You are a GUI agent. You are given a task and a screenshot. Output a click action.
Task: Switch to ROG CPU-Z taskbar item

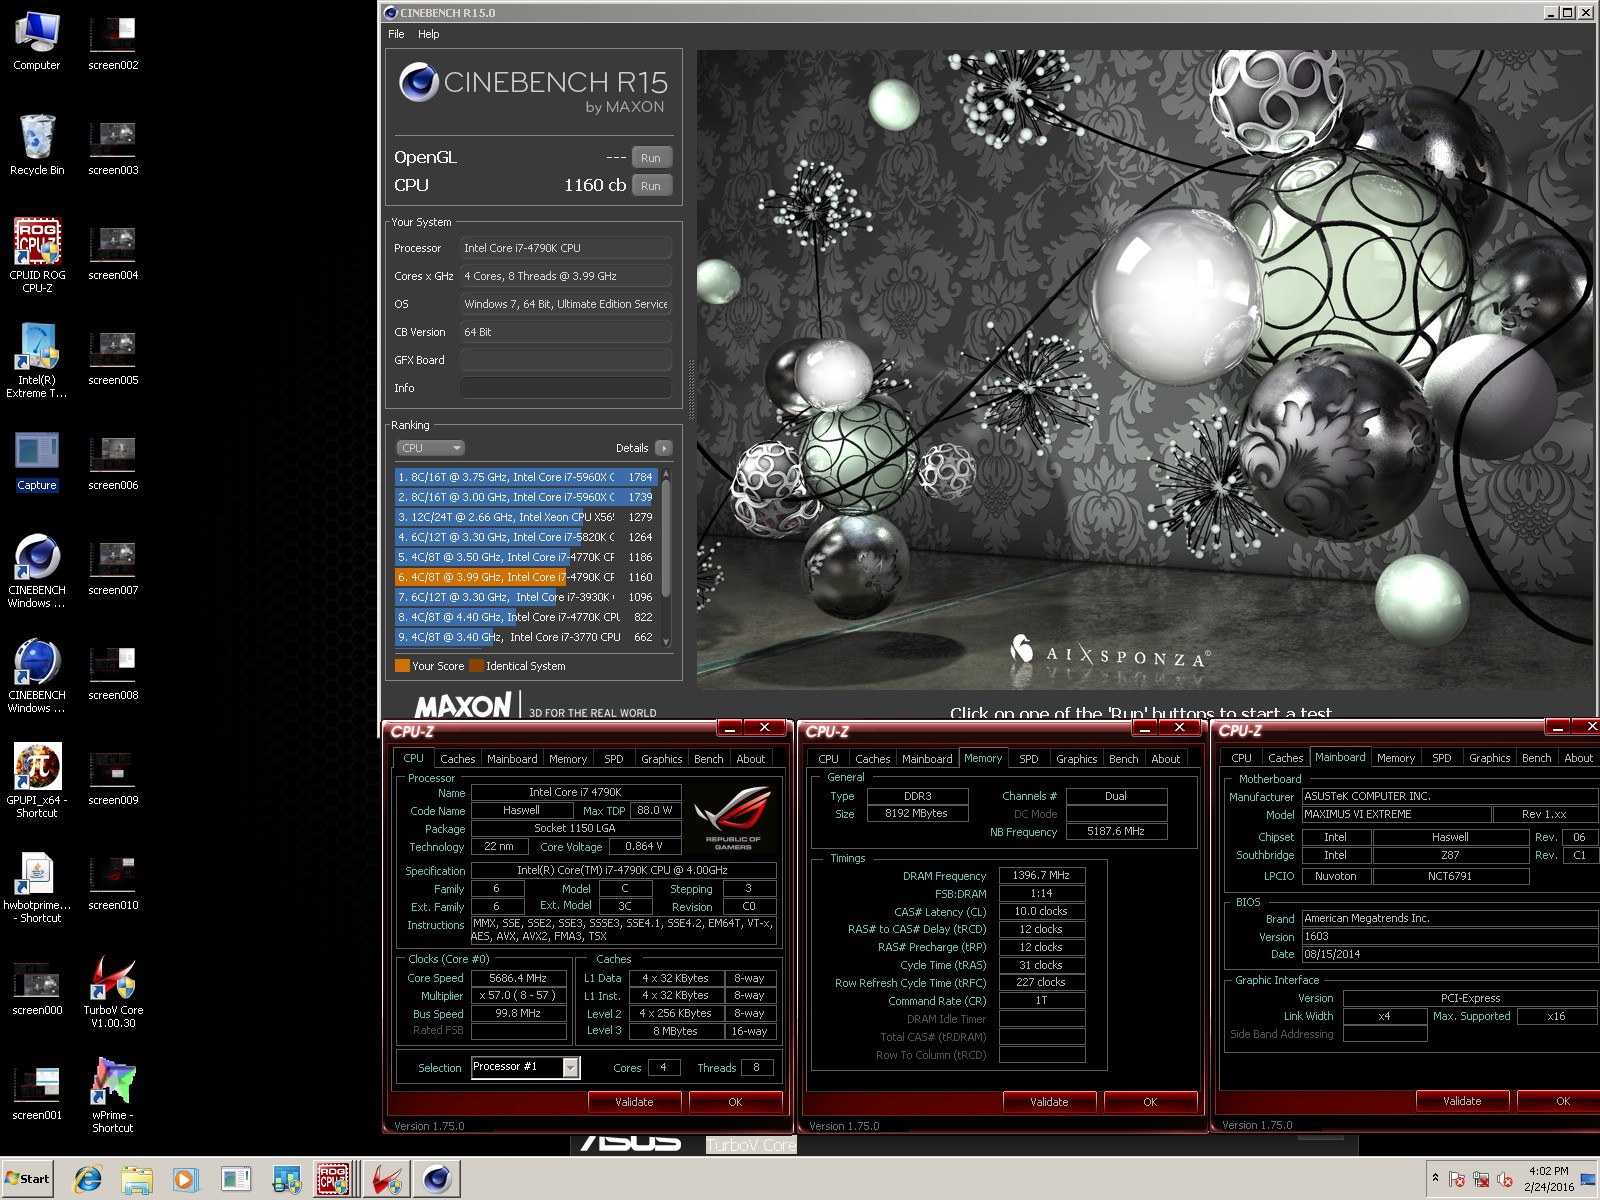[333, 1180]
